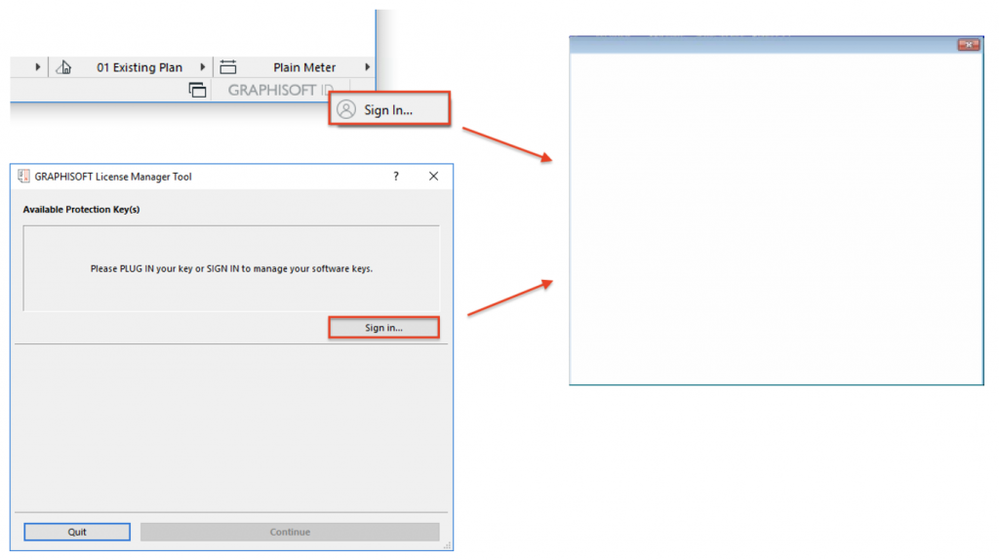Expand the arrow right of 01 Existing Plan
This screenshot has height=560, width=999.
coord(203,67)
